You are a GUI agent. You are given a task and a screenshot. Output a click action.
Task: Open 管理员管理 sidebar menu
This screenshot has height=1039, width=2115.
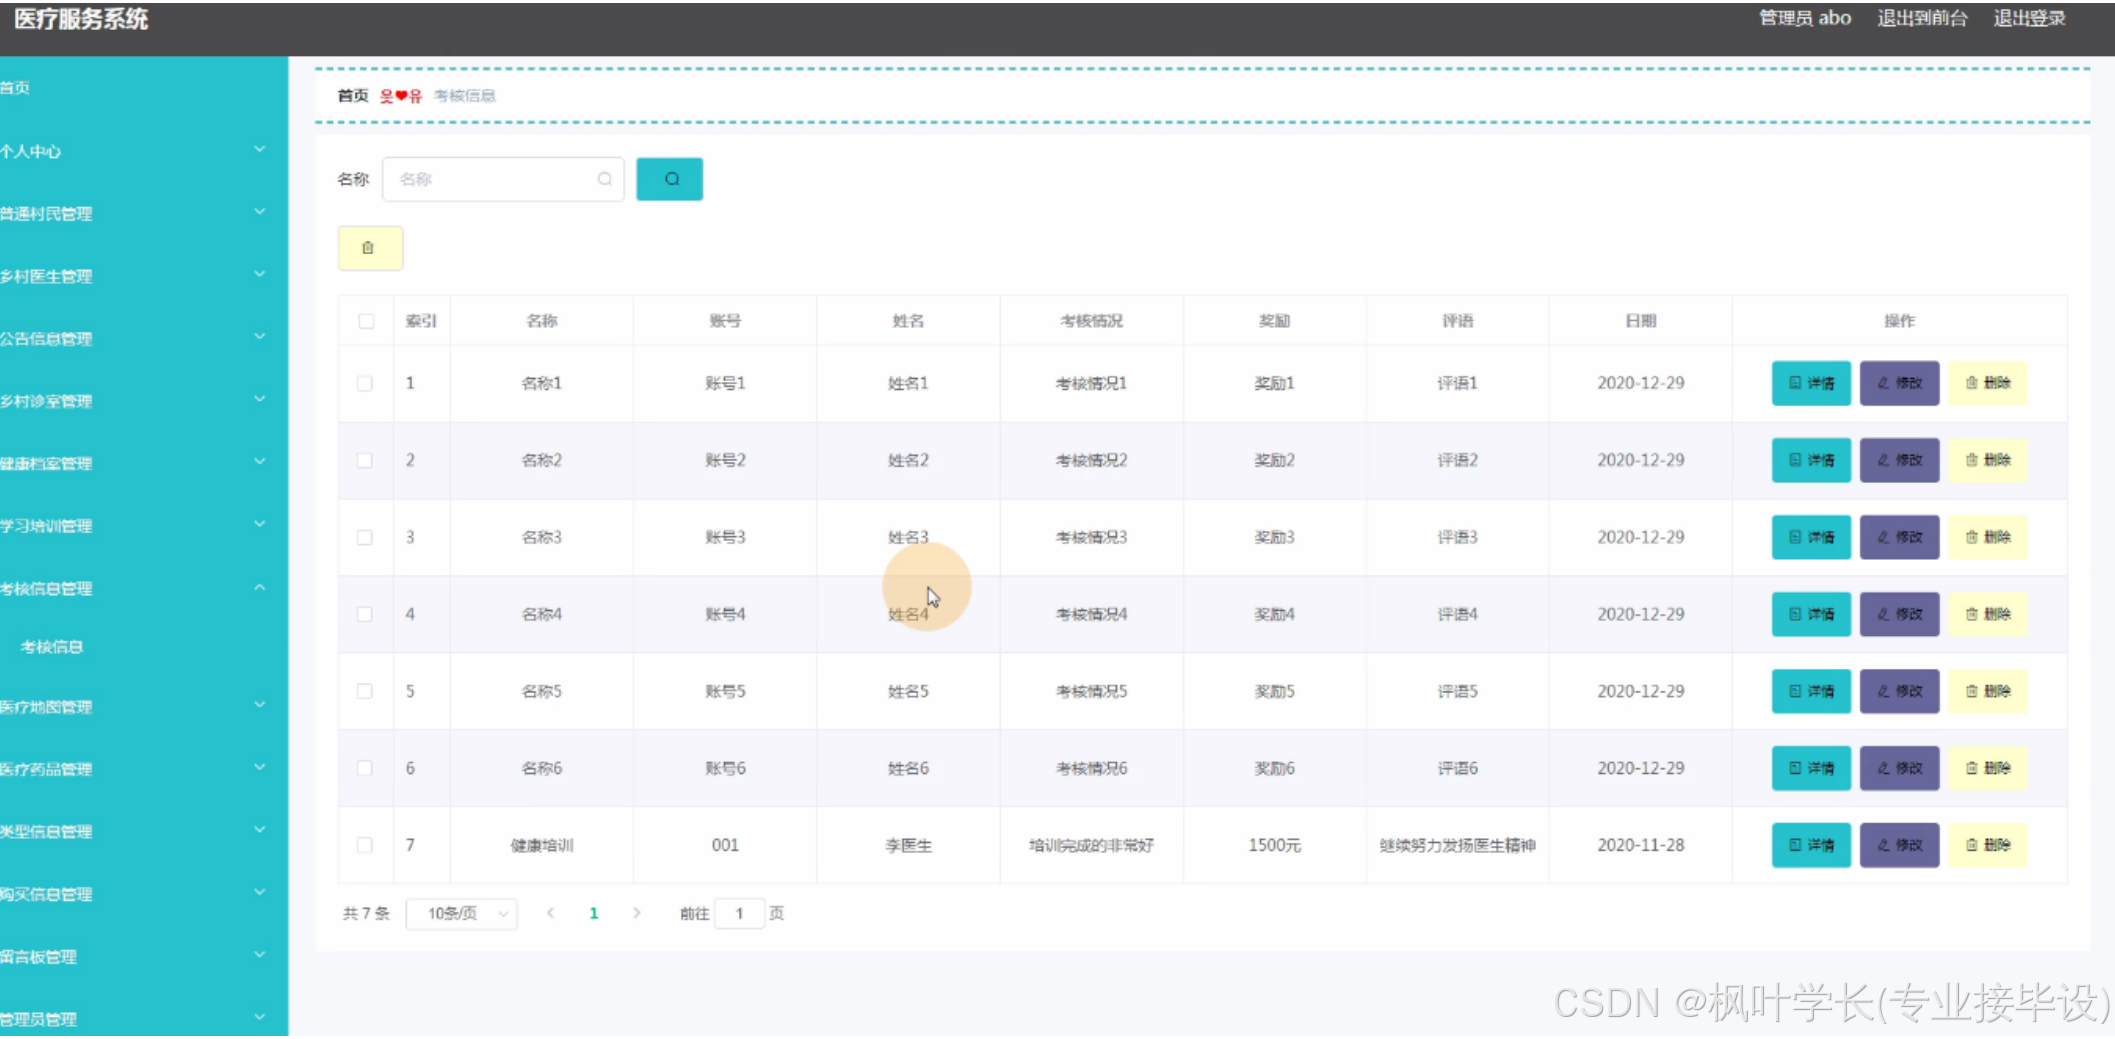click(144, 1019)
